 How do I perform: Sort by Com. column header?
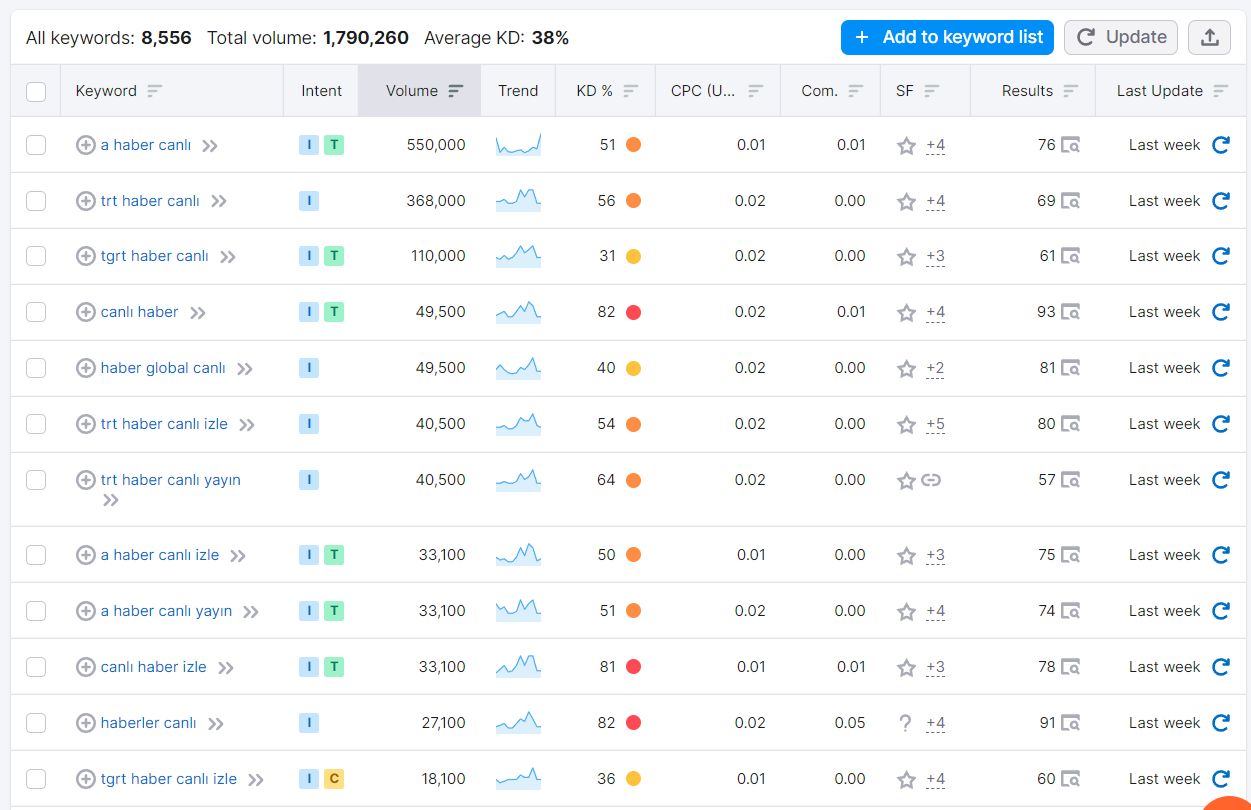[831, 91]
